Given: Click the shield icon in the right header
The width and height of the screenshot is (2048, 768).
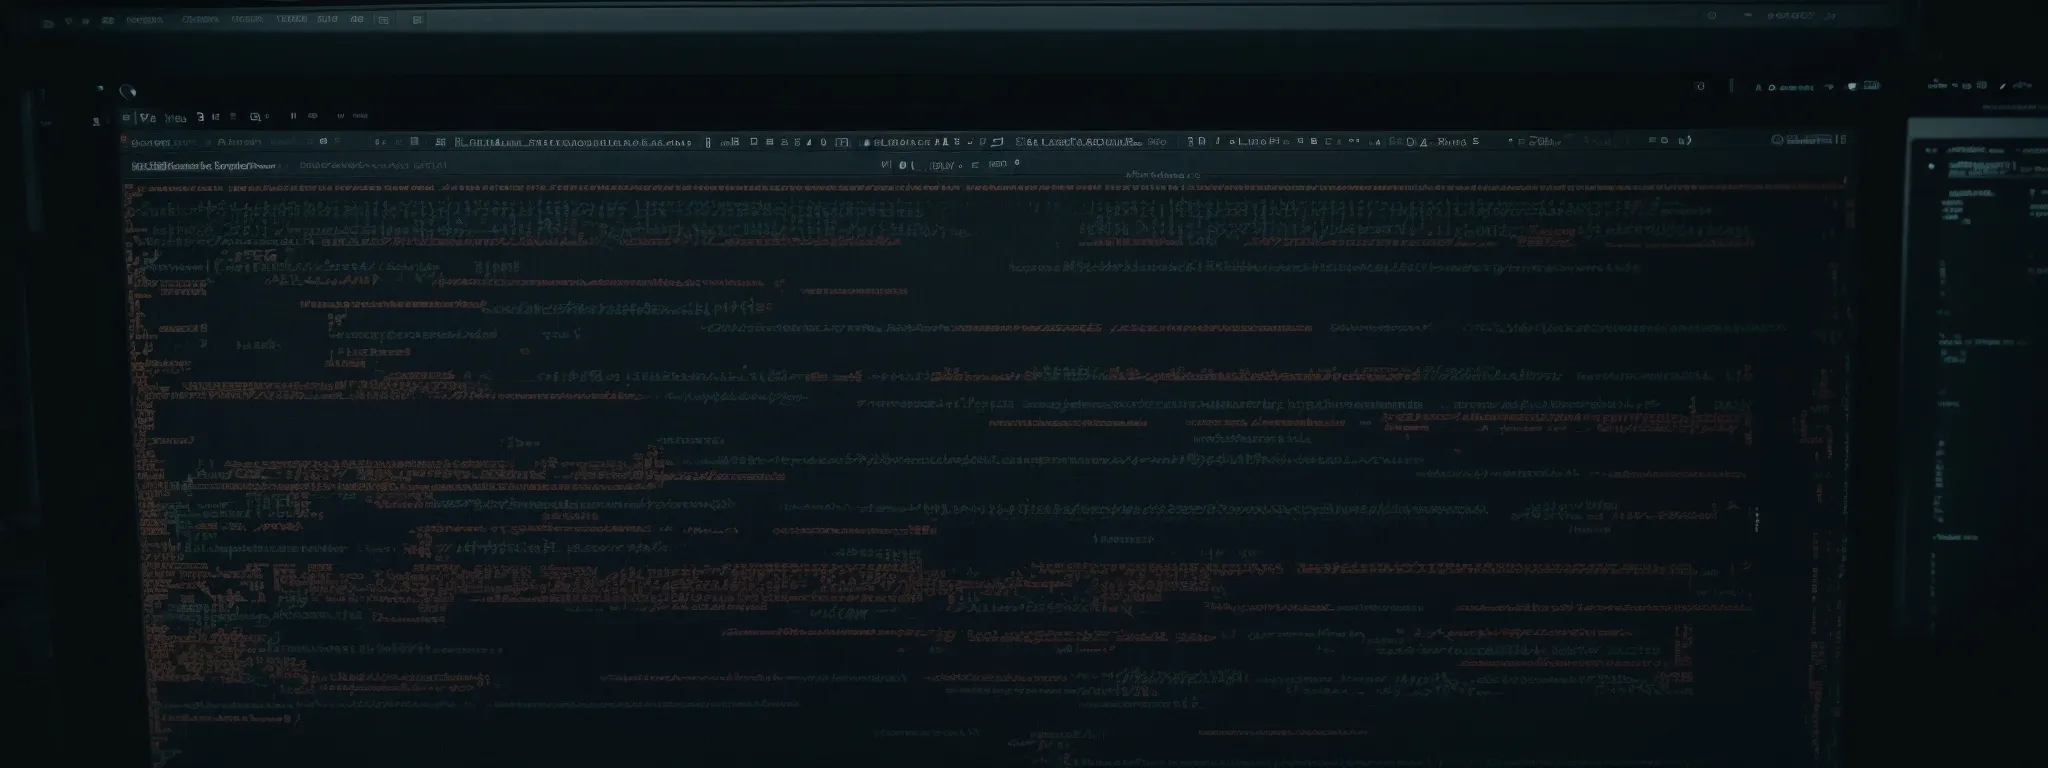Looking at the screenshot, I should coord(1851,87).
